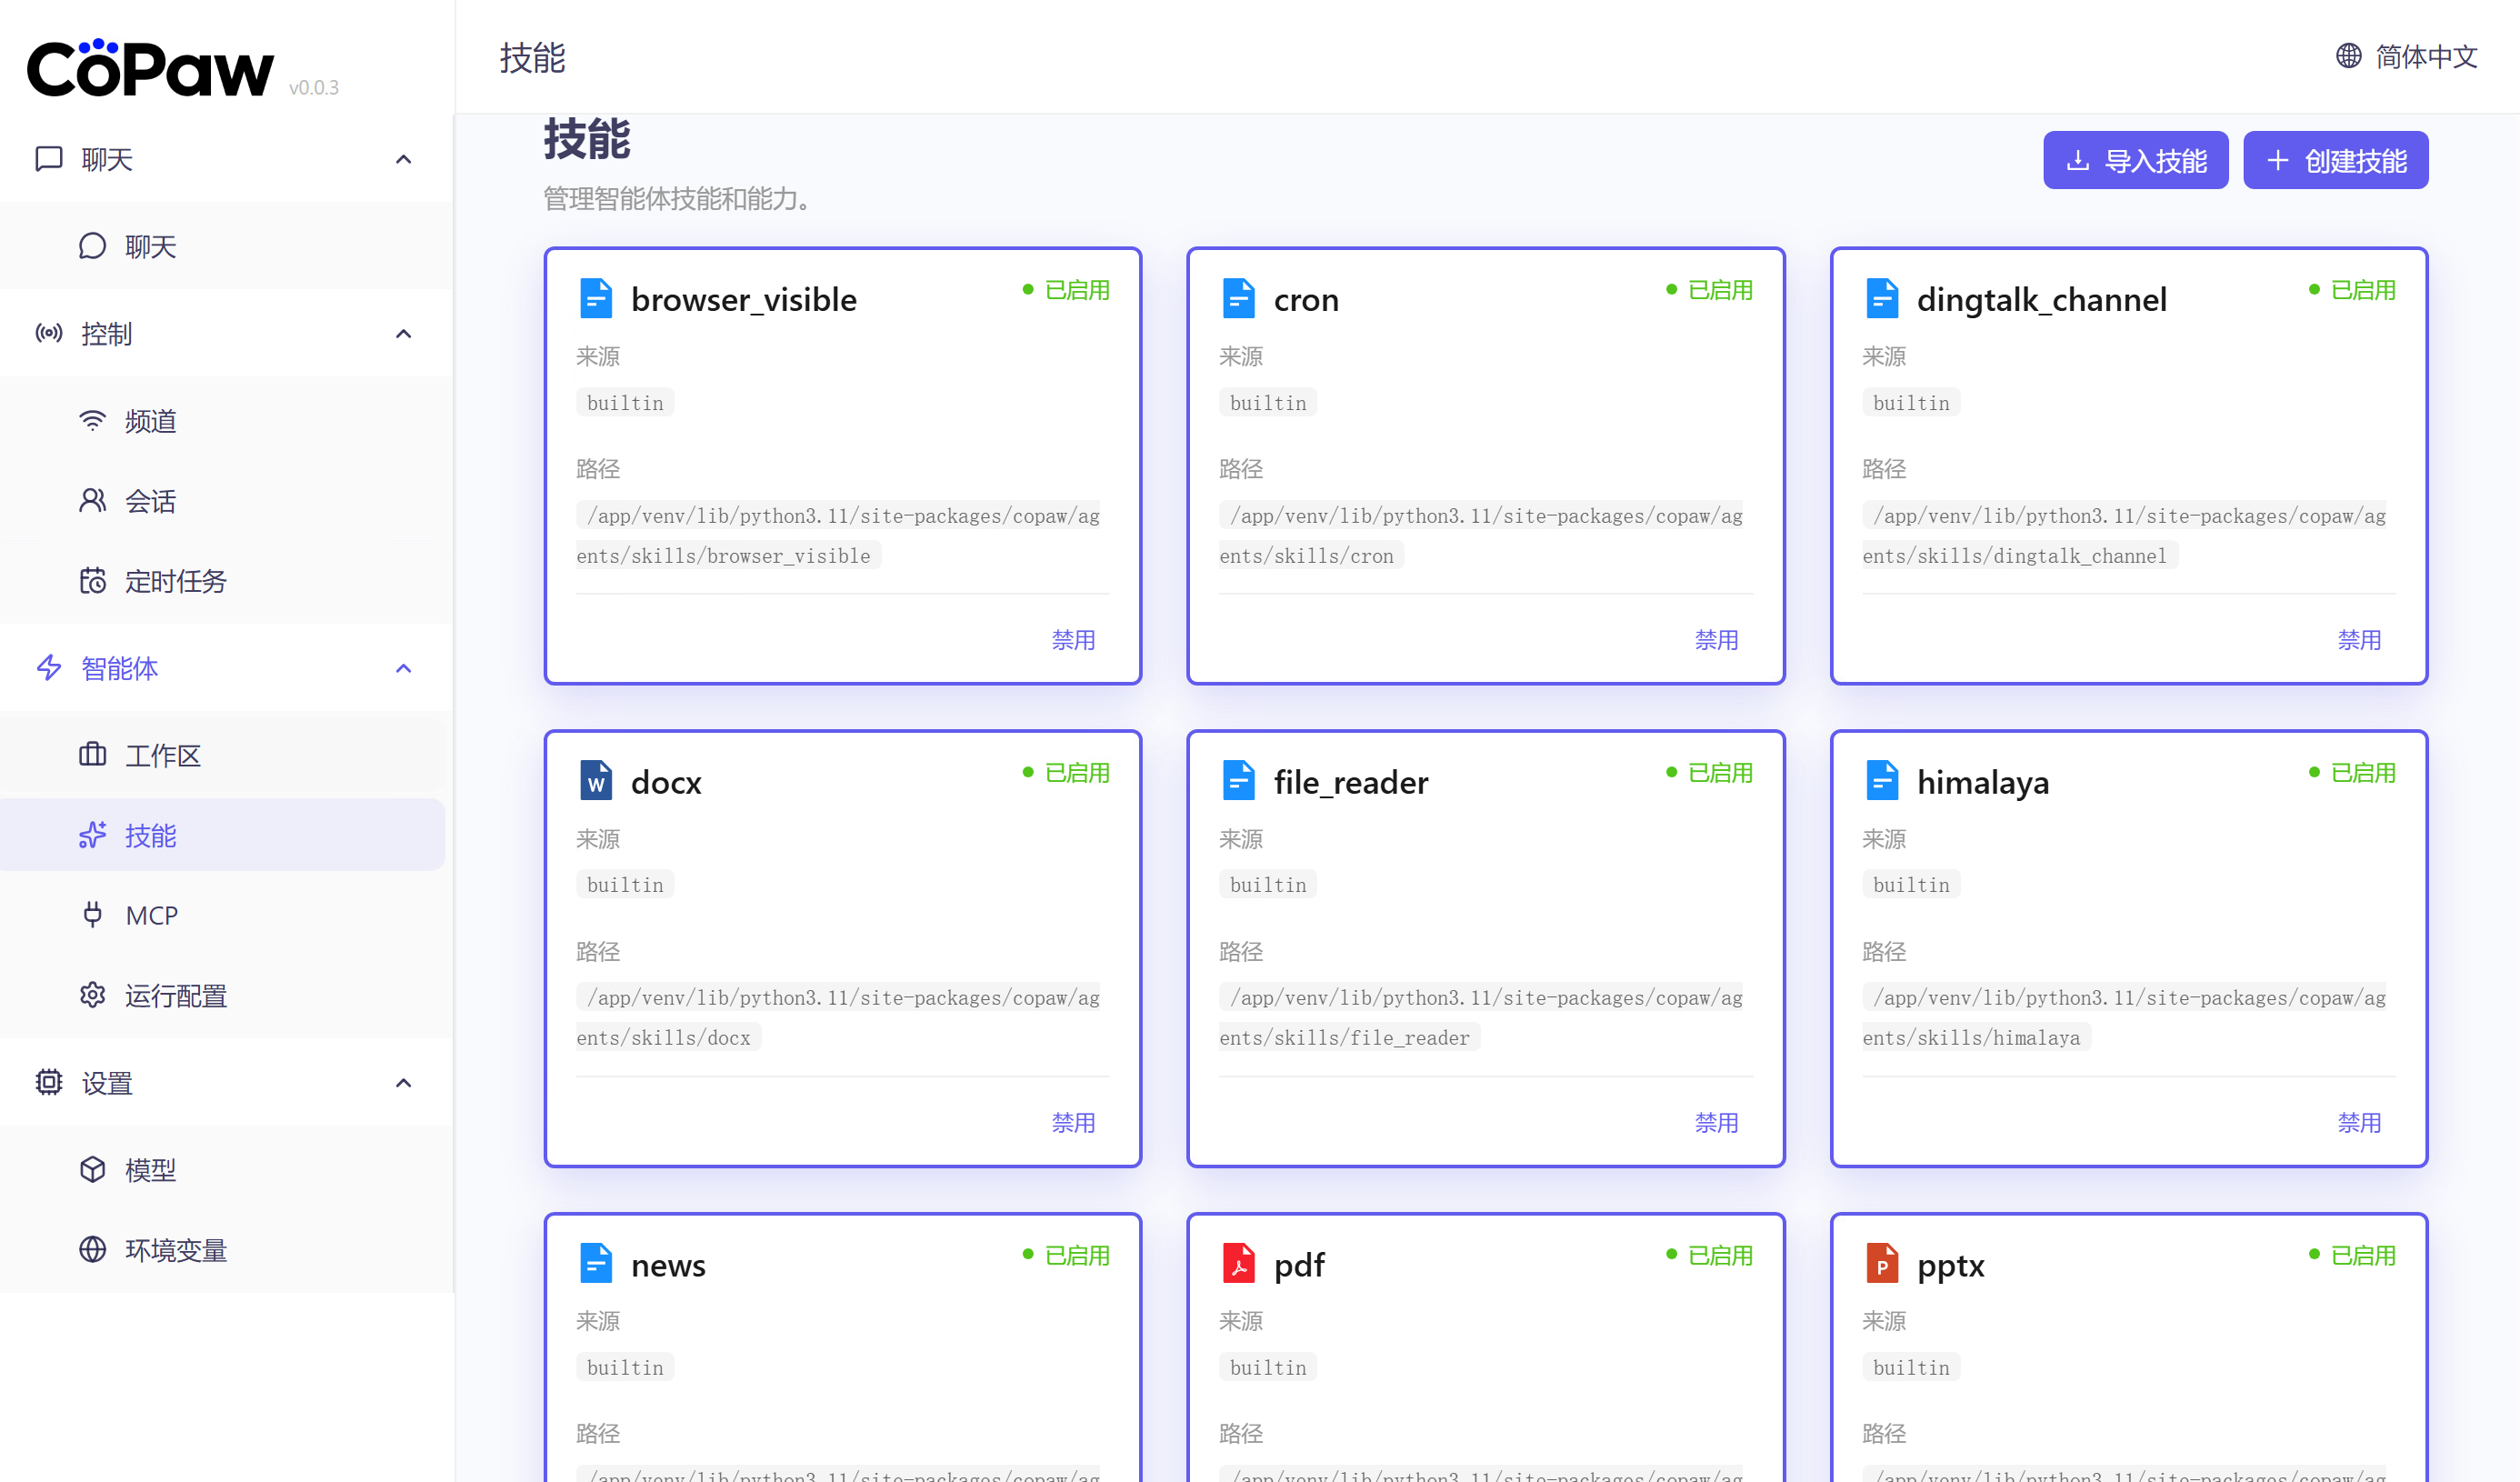Click the 导入技能 button
Viewport: 2520px width, 1482px height.
(x=2135, y=160)
